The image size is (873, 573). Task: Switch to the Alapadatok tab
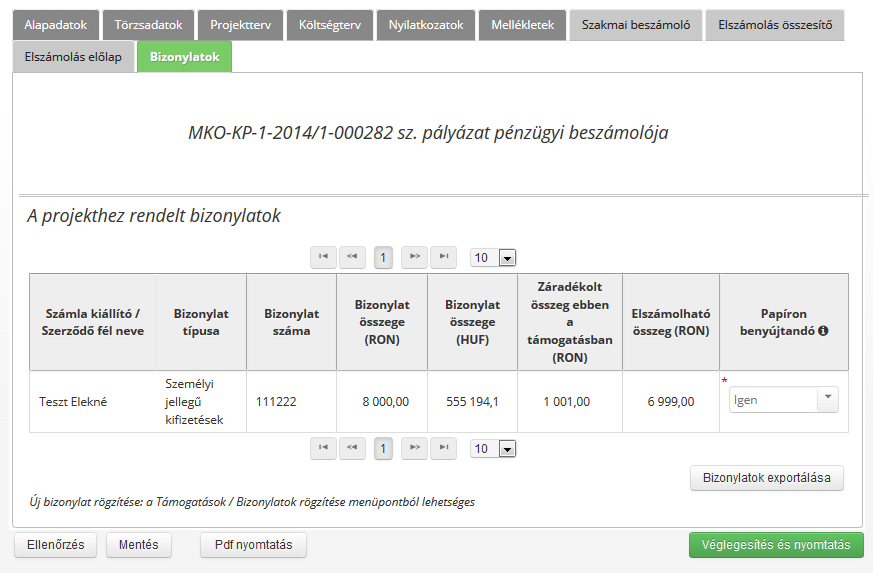pyautogui.click(x=56, y=25)
